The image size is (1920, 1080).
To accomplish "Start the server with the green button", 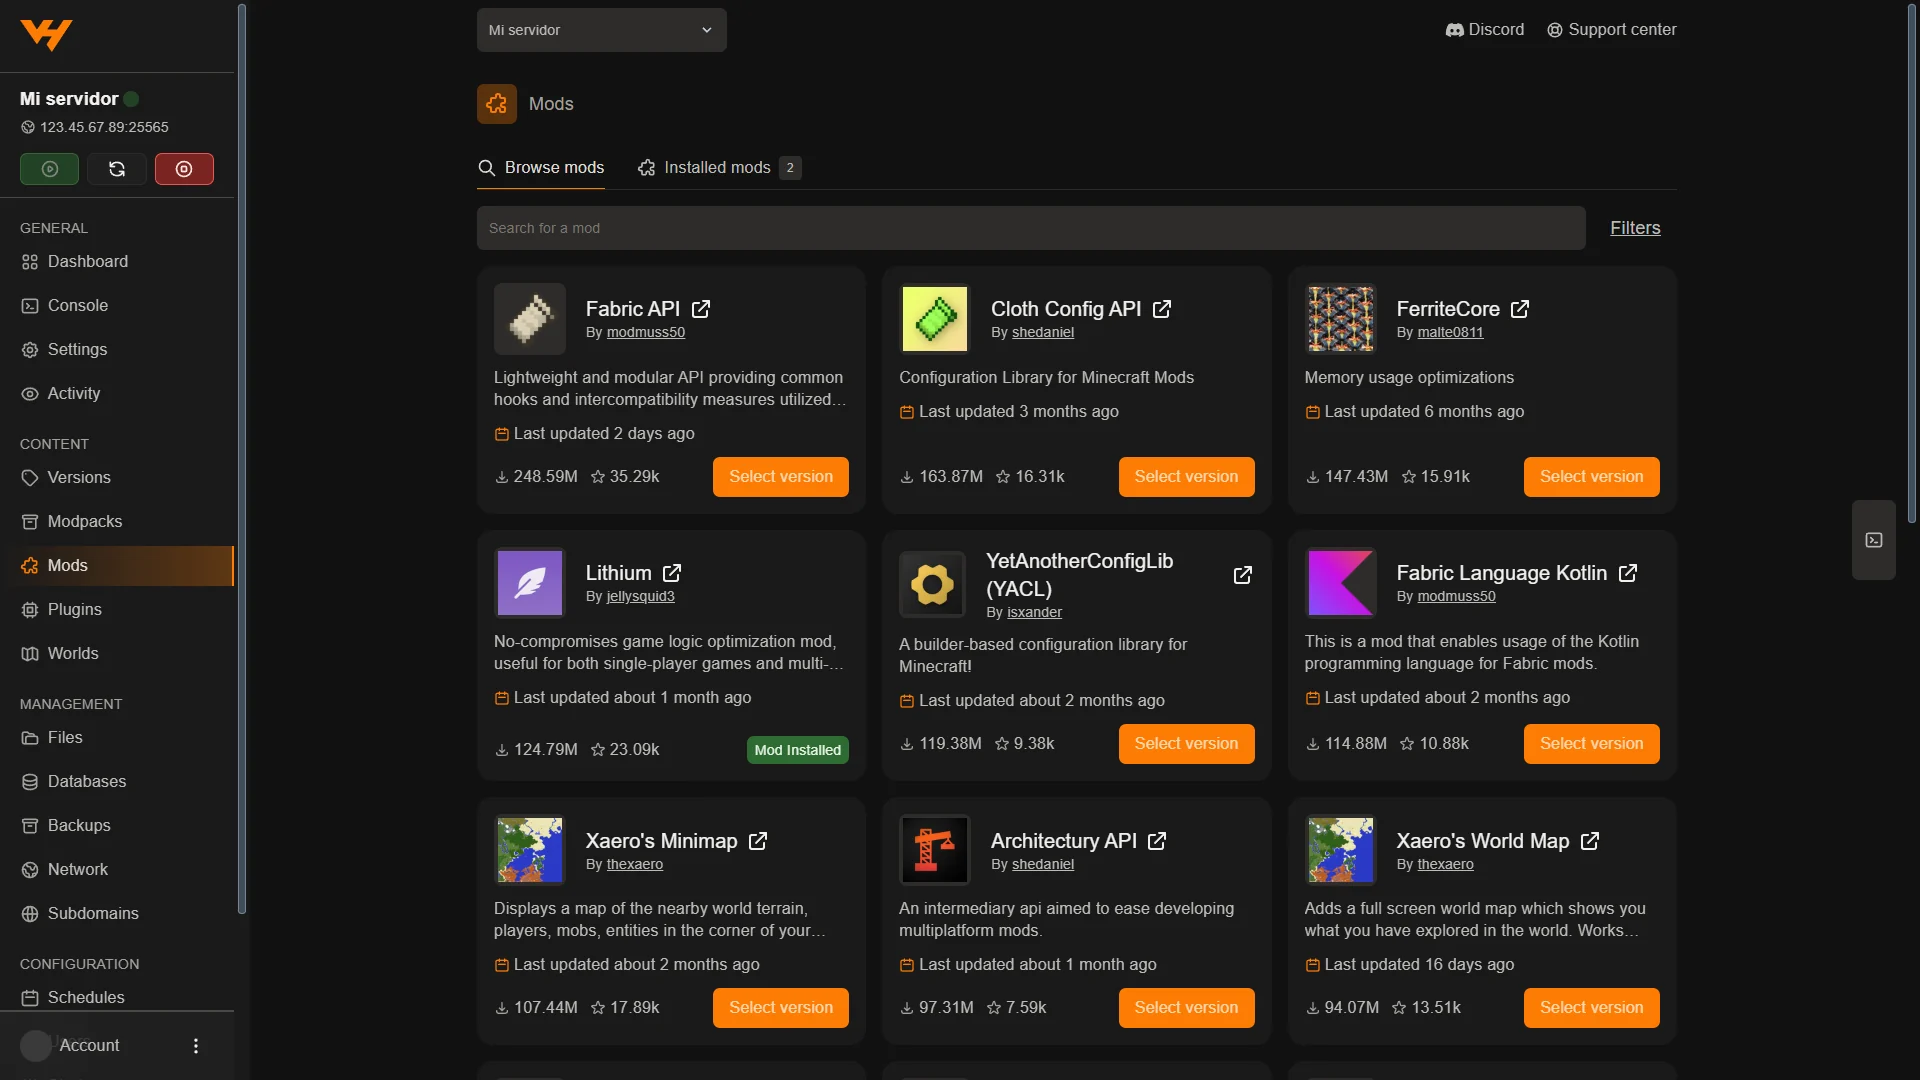I will tap(49, 169).
